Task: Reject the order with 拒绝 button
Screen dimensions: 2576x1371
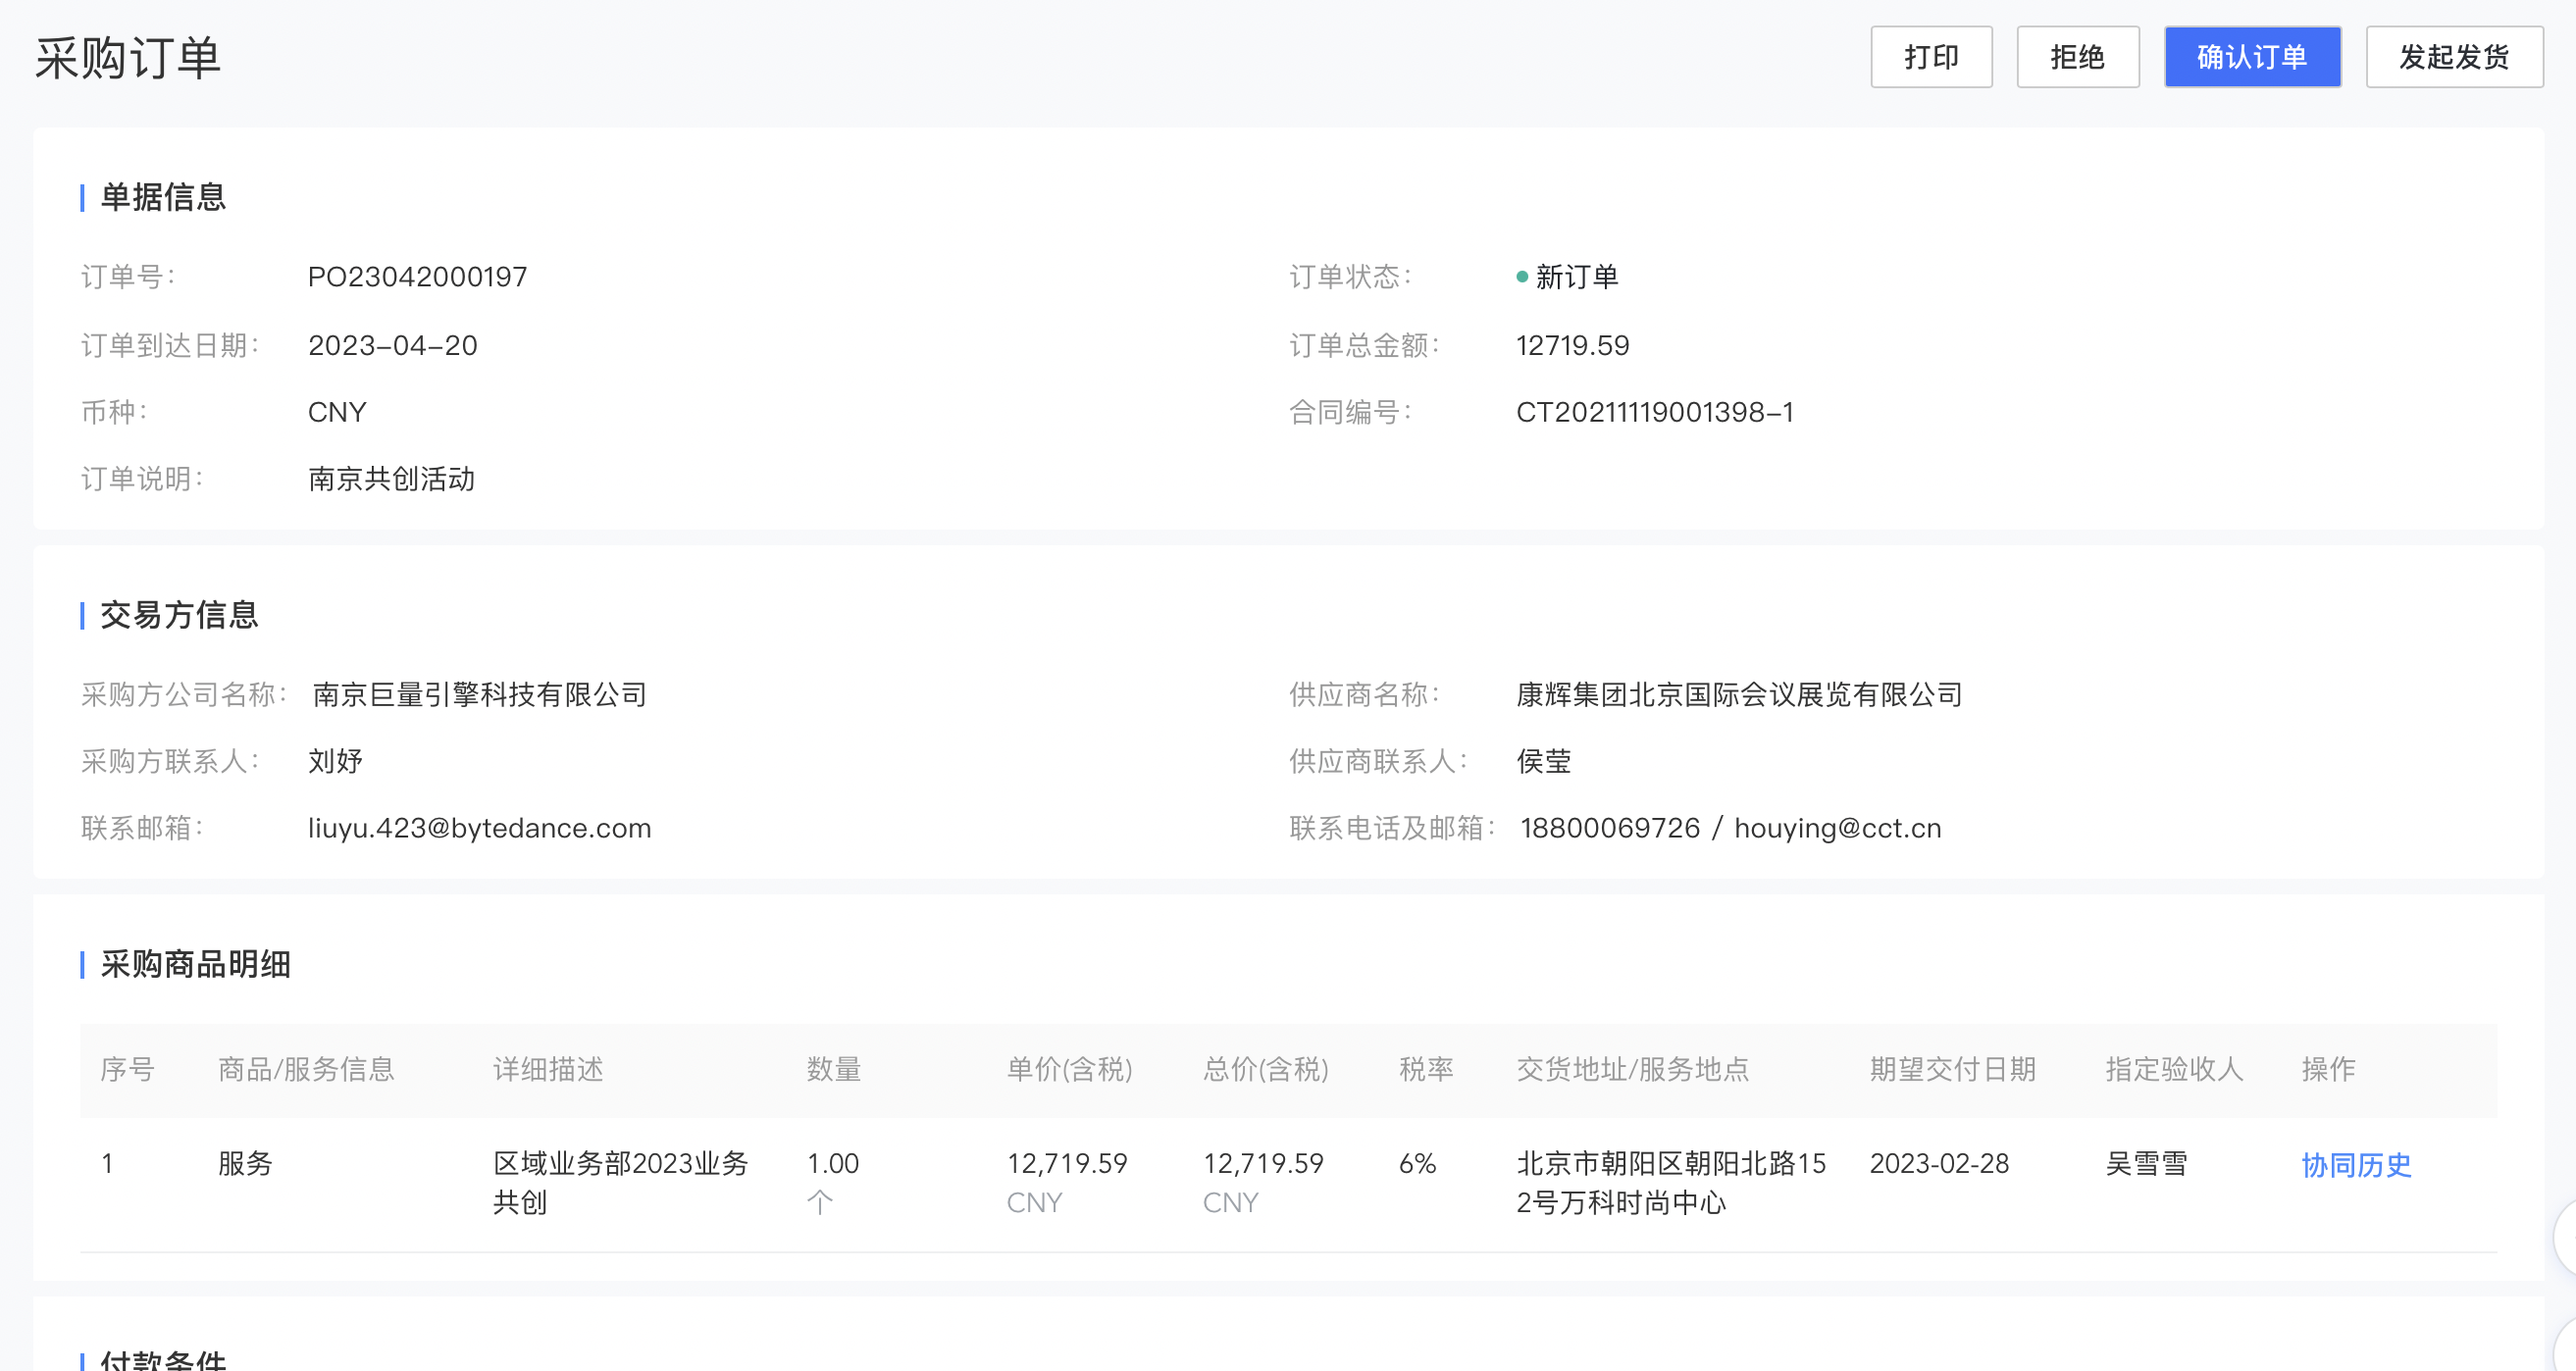Action: pos(2077,57)
